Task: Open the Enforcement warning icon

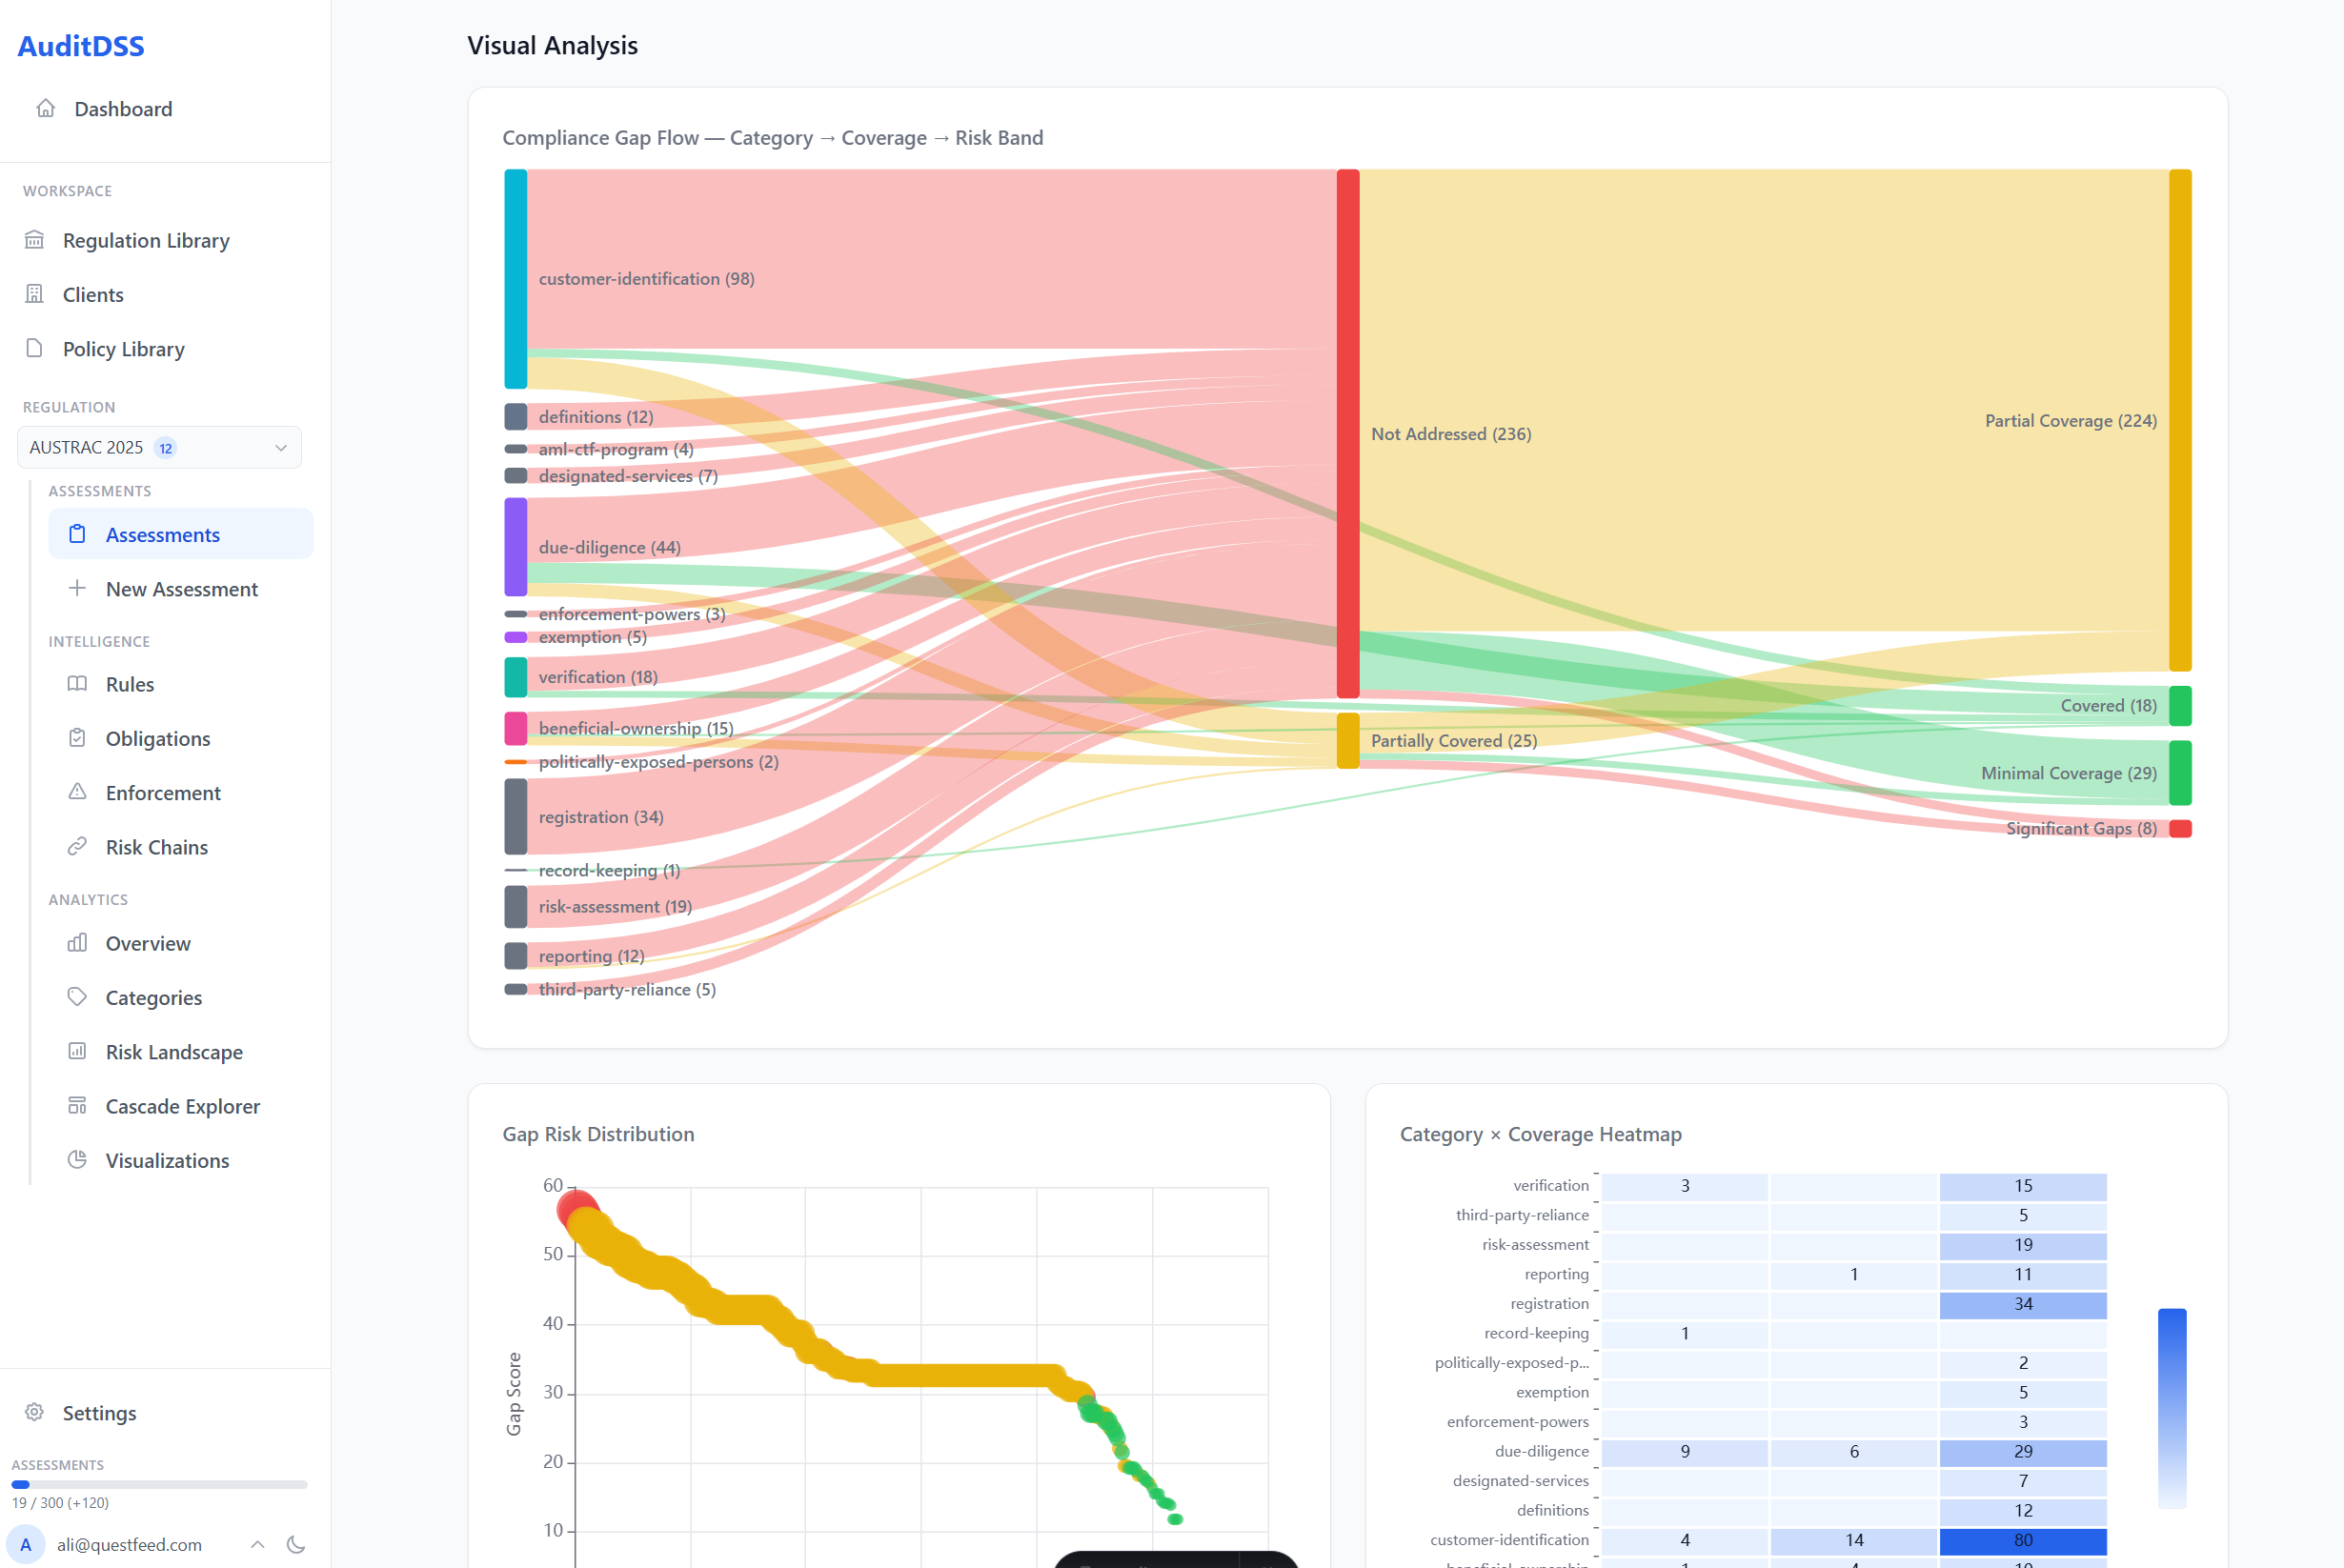Action: click(x=78, y=792)
